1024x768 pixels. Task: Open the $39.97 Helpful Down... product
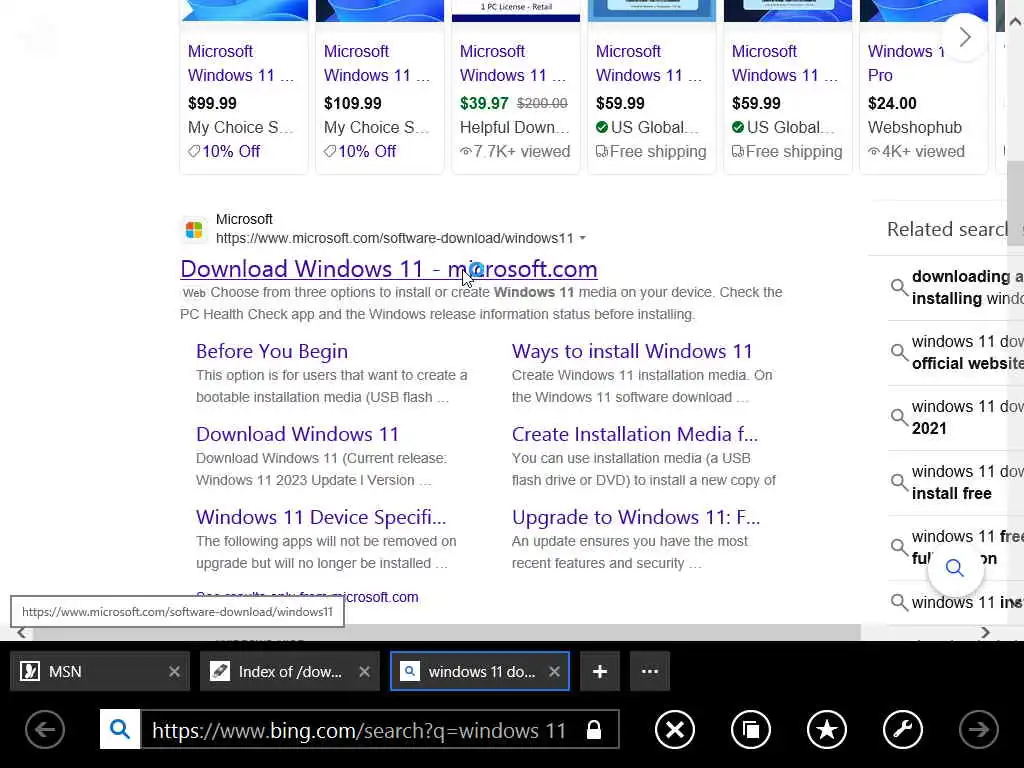pyautogui.click(x=515, y=87)
